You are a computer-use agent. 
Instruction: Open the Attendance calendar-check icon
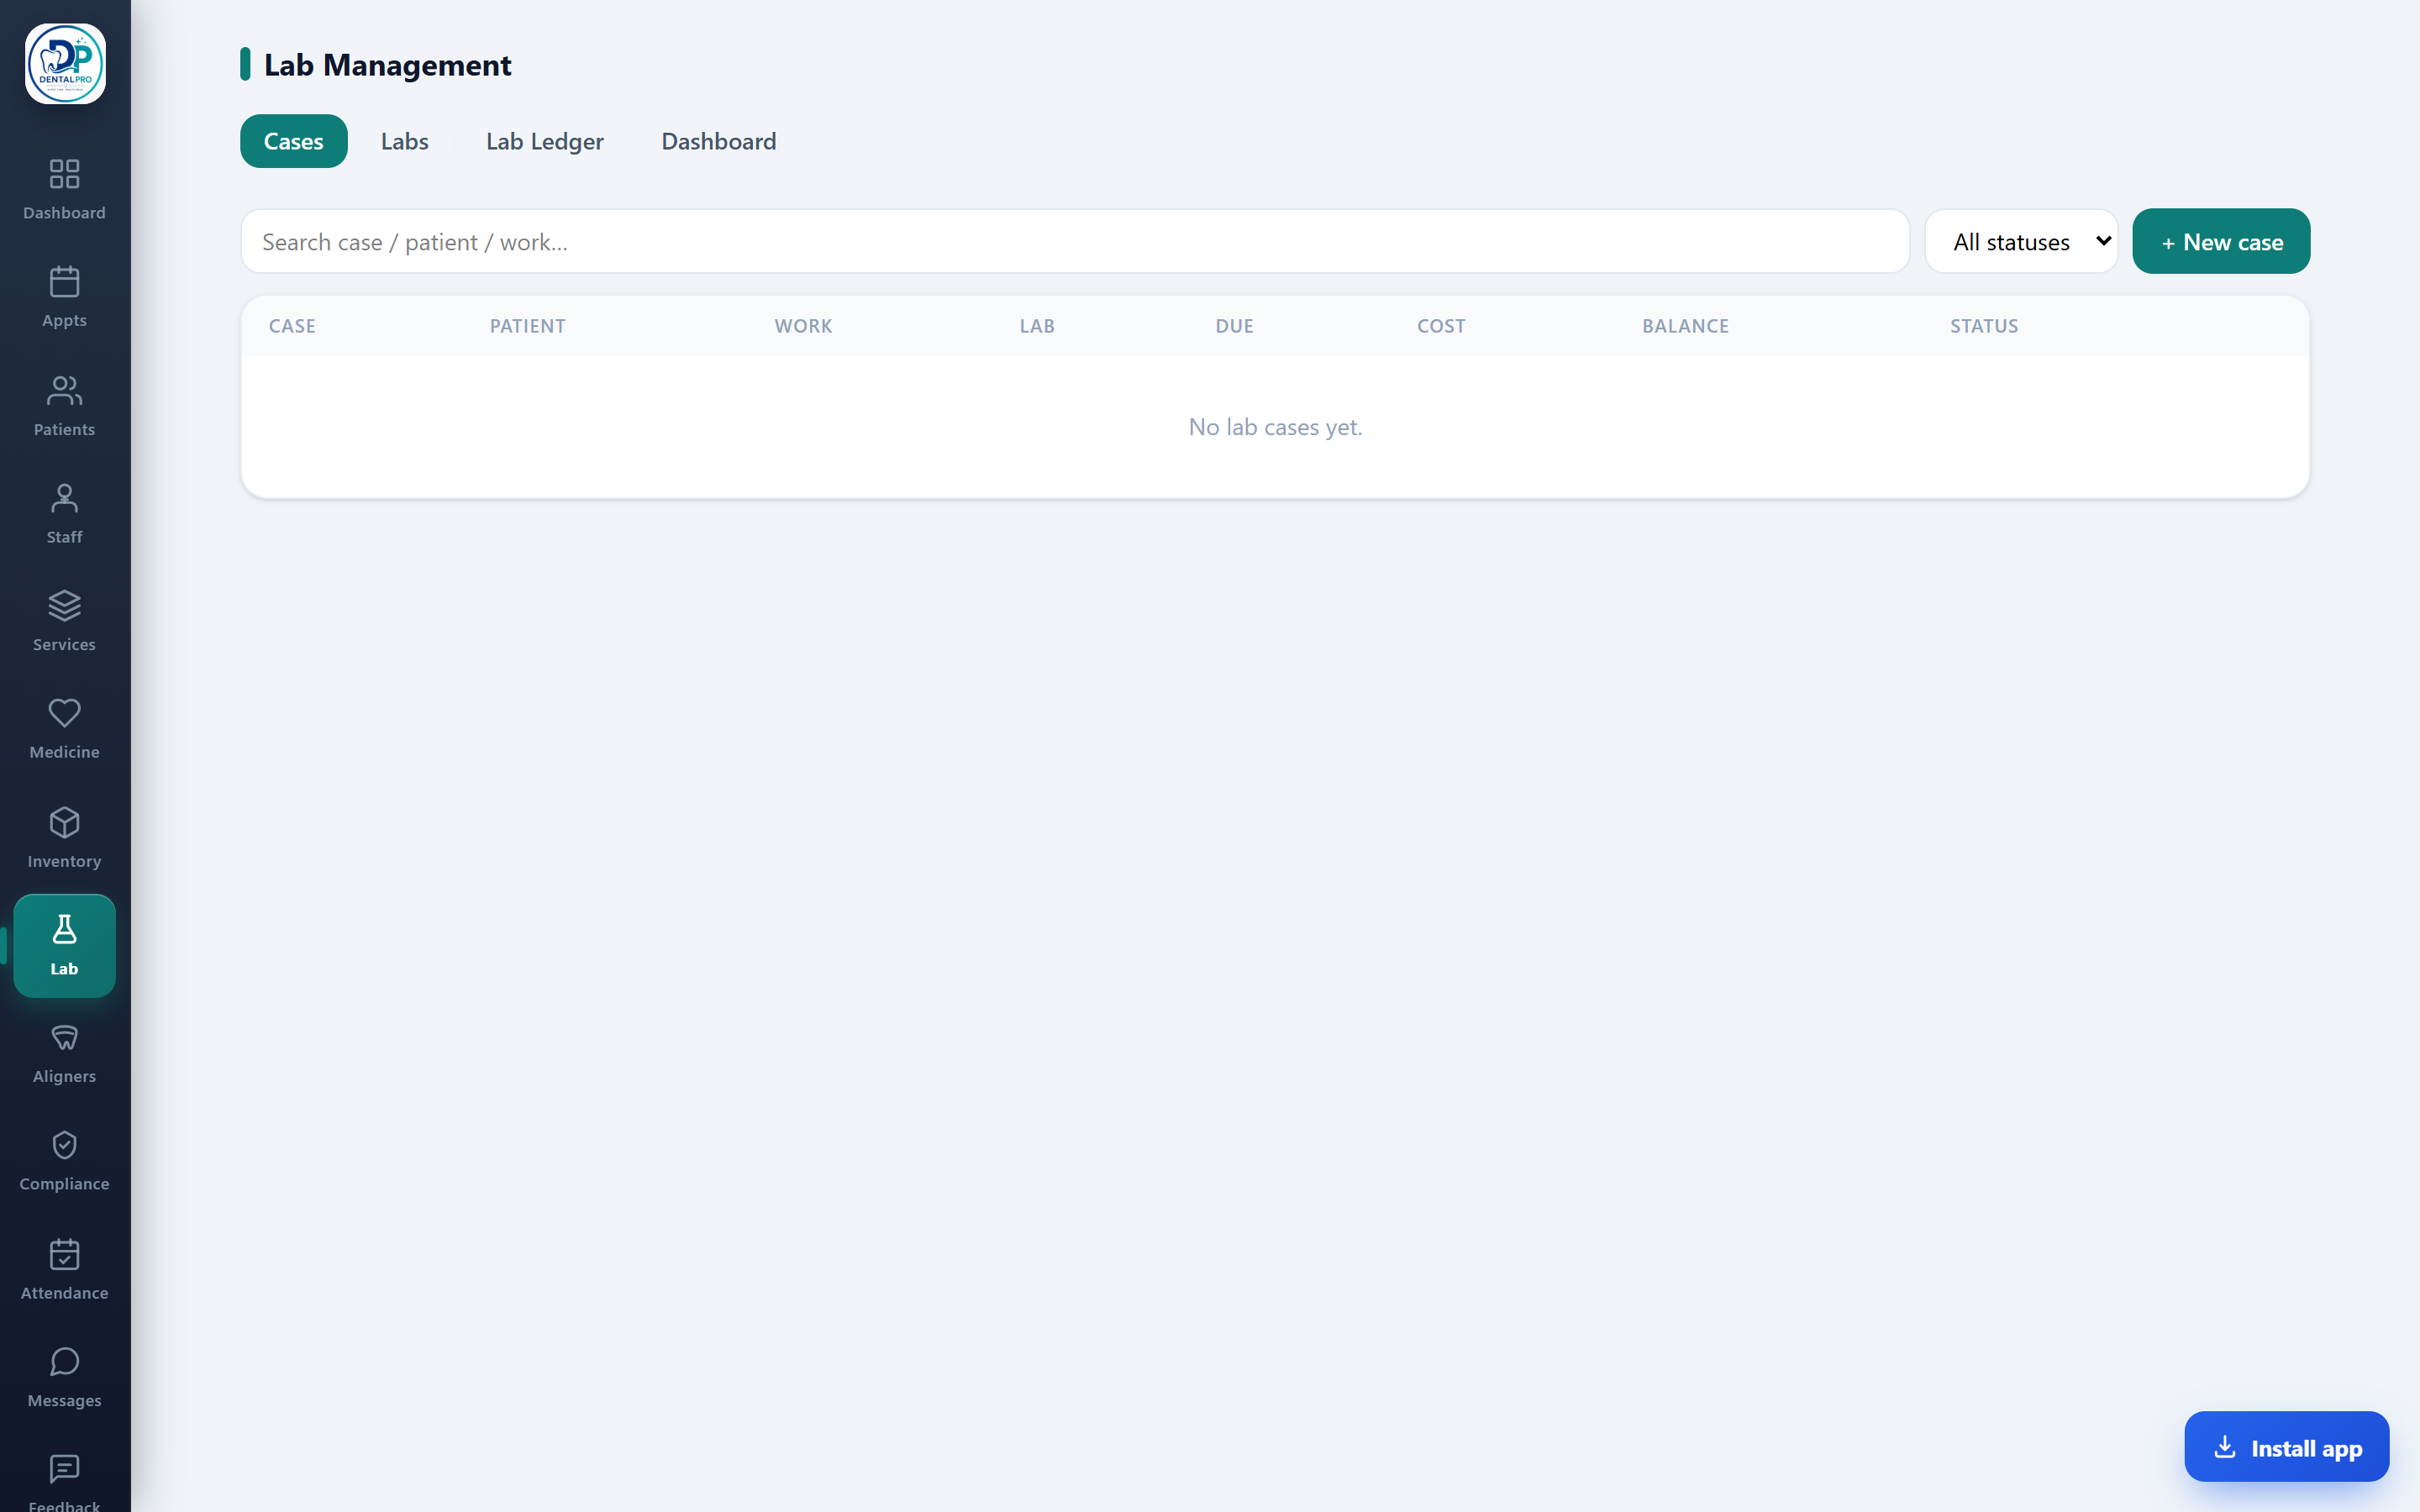click(64, 1254)
